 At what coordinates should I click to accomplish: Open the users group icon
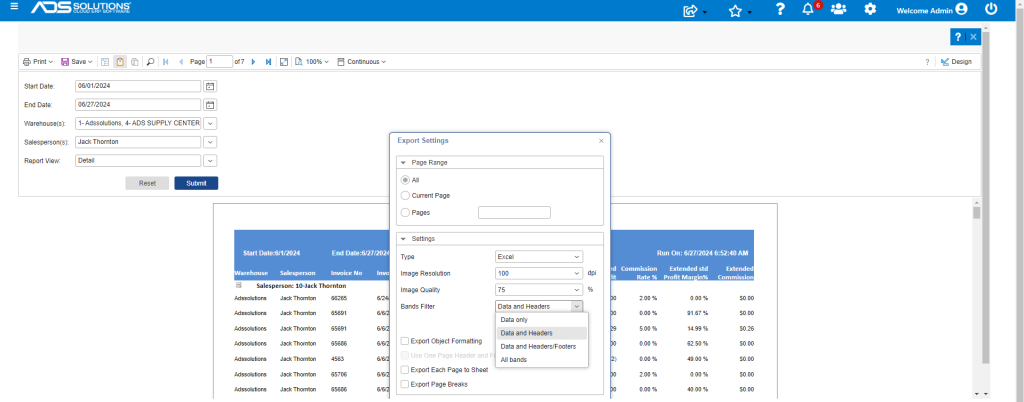839,10
